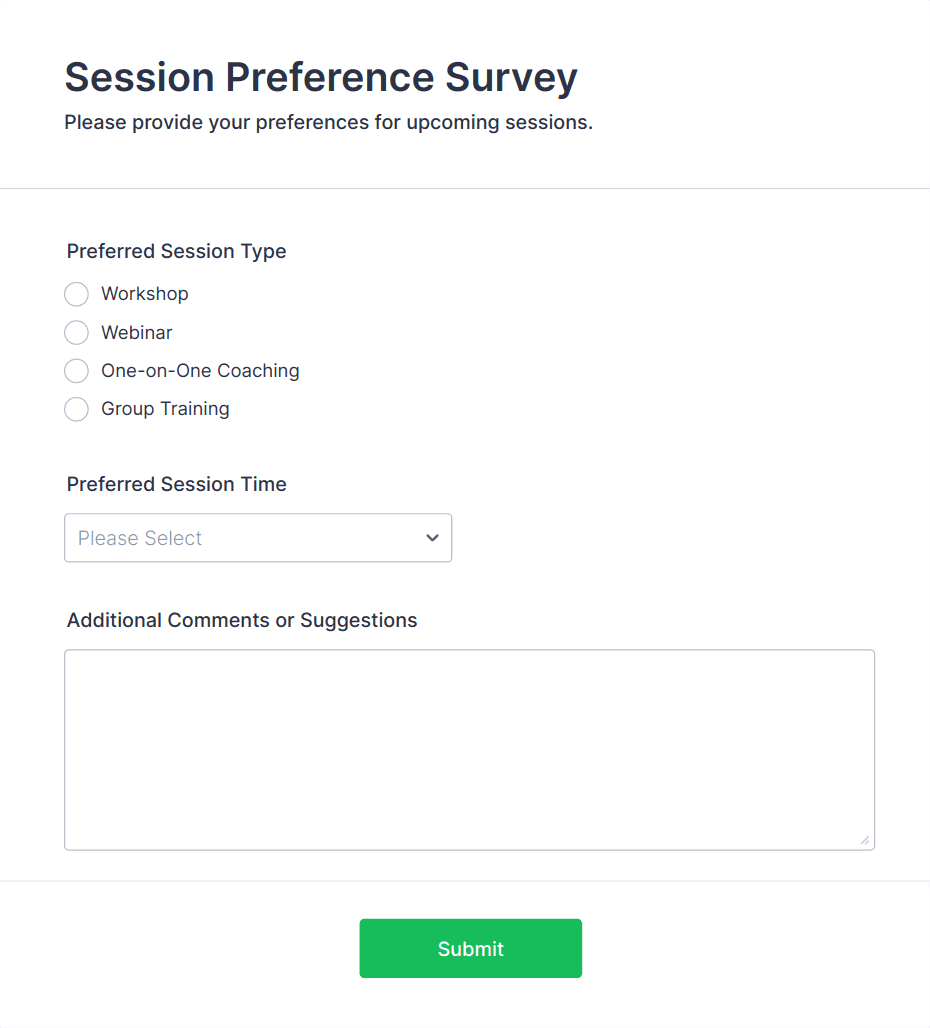Select the Group Training radio button
The image size is (930, 1028).
(x=76, y=409)
